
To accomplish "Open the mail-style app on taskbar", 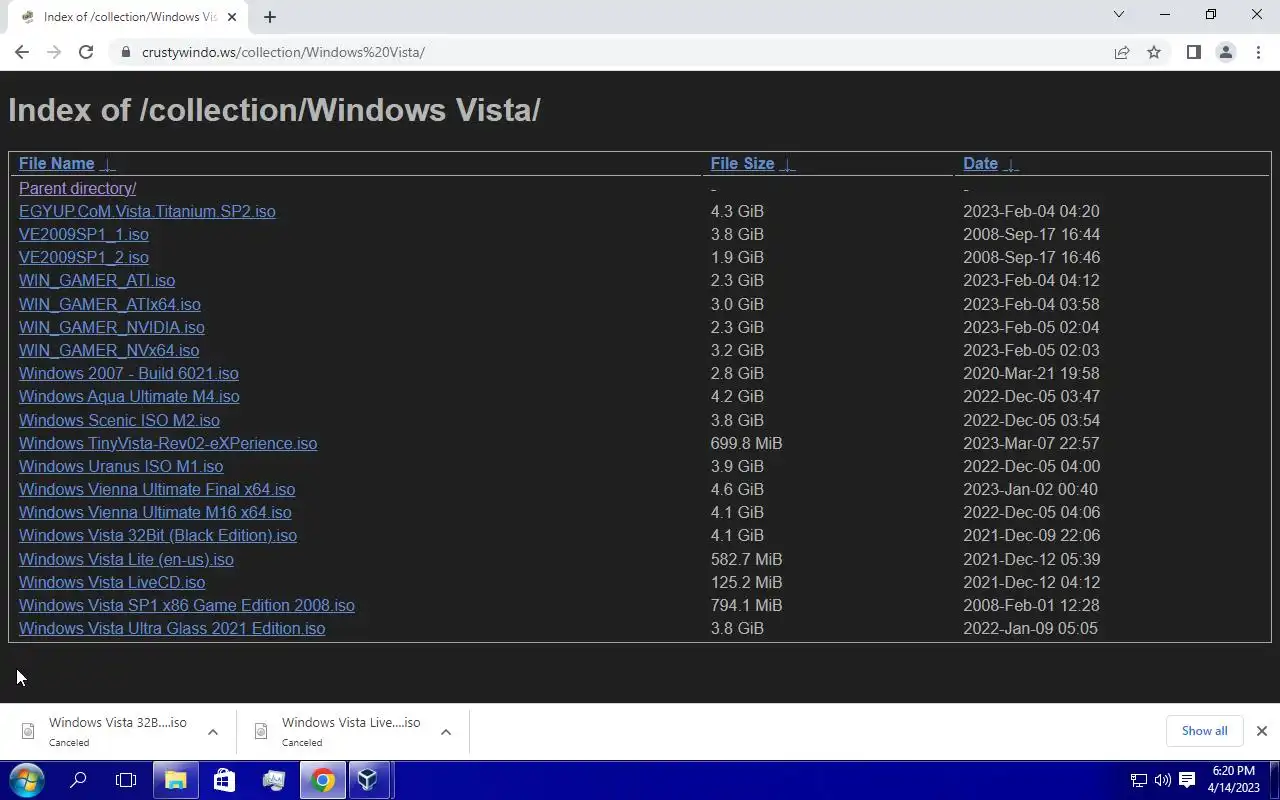I will pyautogui.click(x=273, y=780).
